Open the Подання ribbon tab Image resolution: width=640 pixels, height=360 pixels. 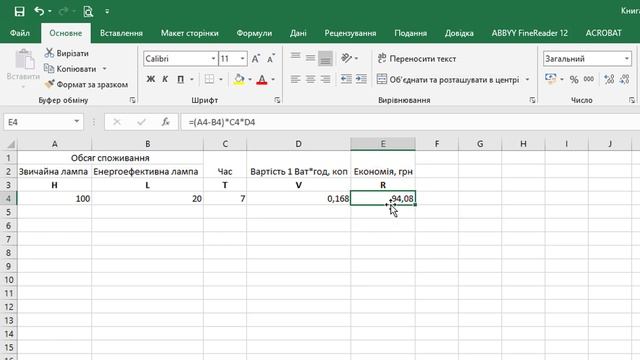[410, 33]
